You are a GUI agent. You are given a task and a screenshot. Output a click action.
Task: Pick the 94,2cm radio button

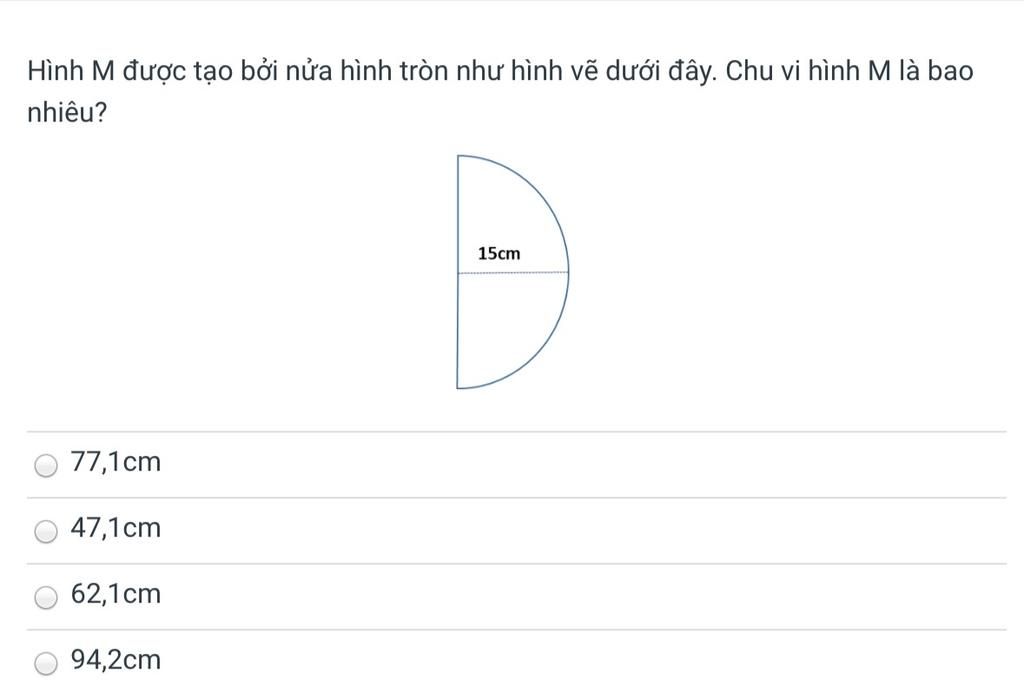click(x=46, y=663)
